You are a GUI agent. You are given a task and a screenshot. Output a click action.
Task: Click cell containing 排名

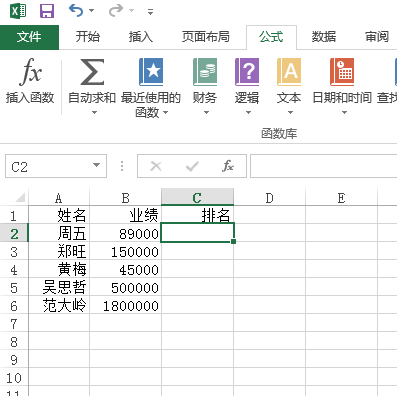point(197,215)
